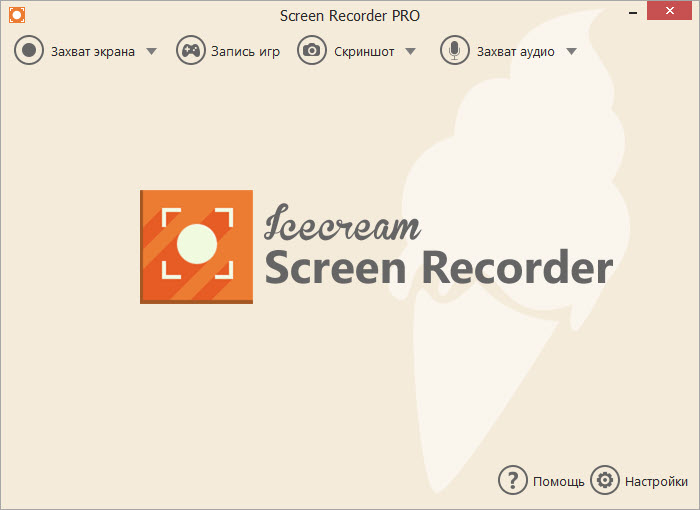Viewport: 700px width, 510px height.
Task: Open the Настройки link
Action: point(656,481)
